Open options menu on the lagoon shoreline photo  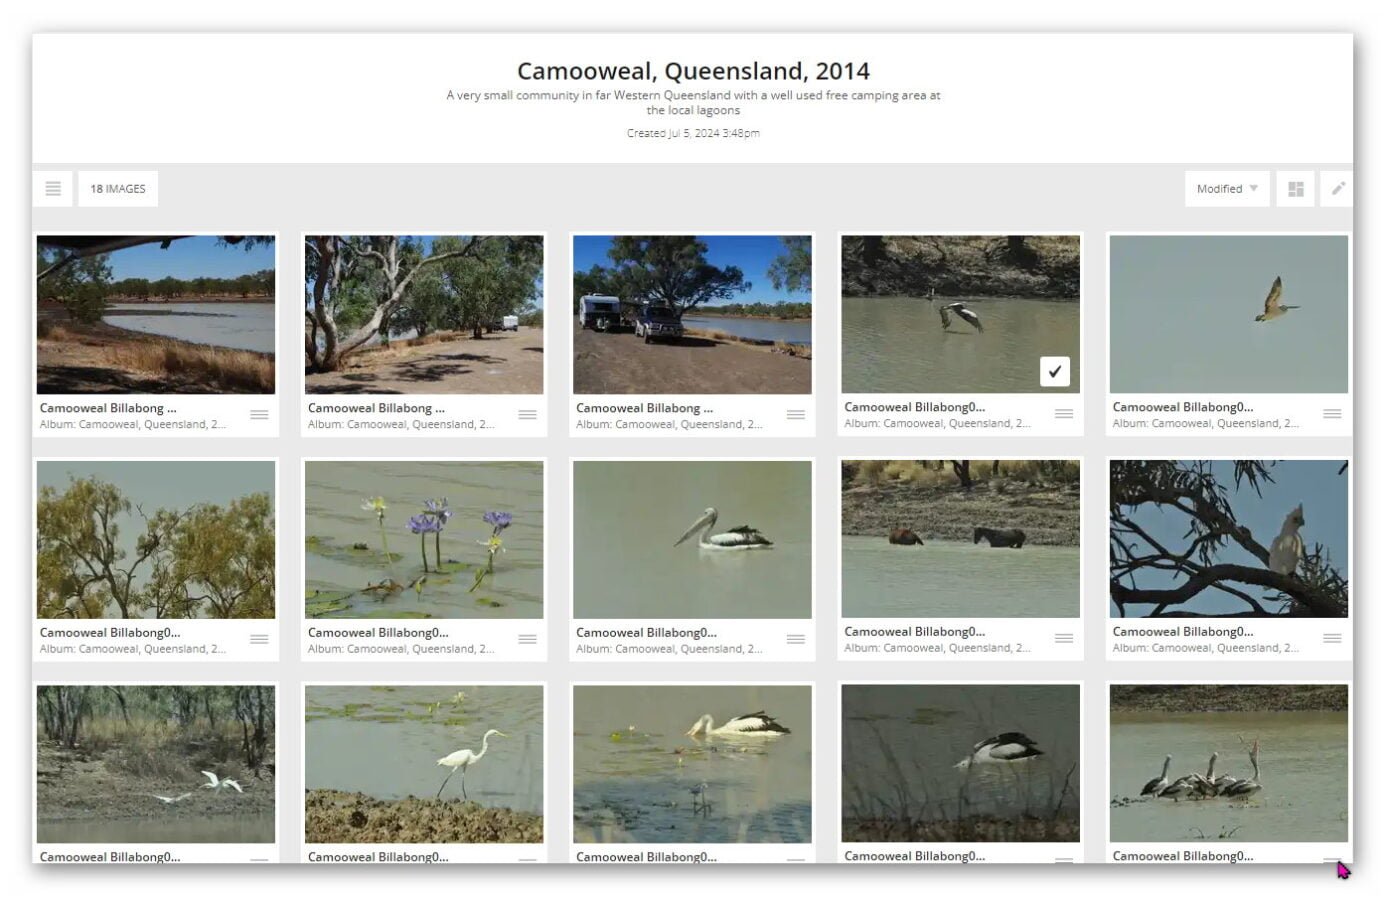click(259, 415)
